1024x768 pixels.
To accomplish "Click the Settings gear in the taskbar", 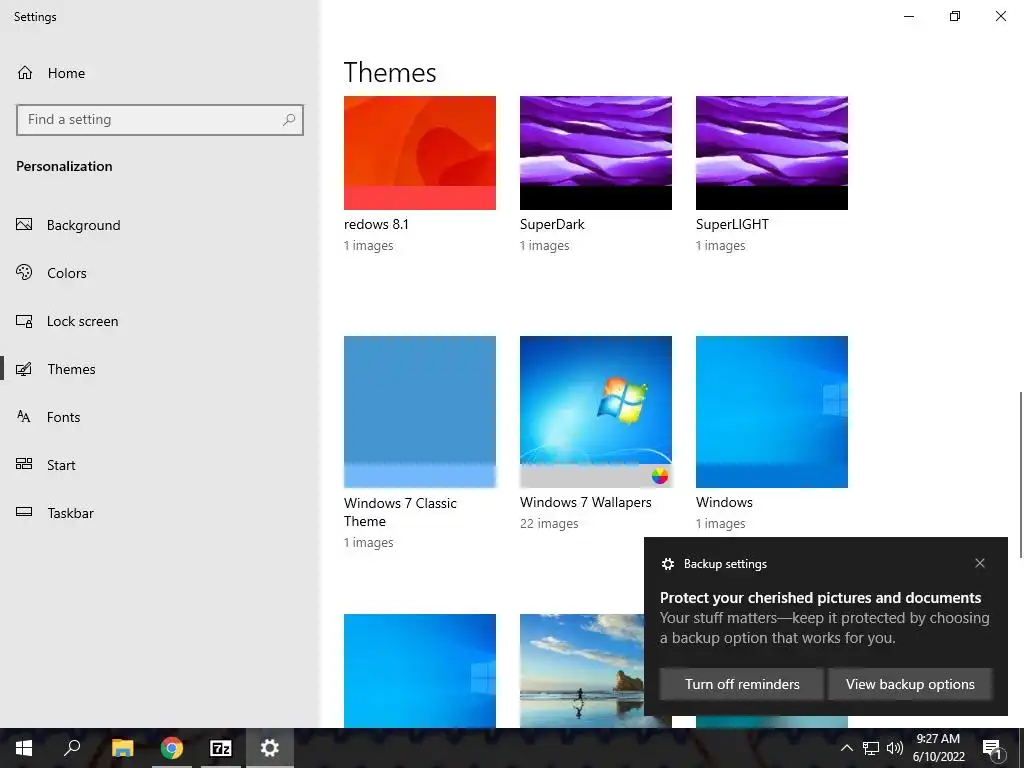I will pyautogui.click(x=270, y=748).
